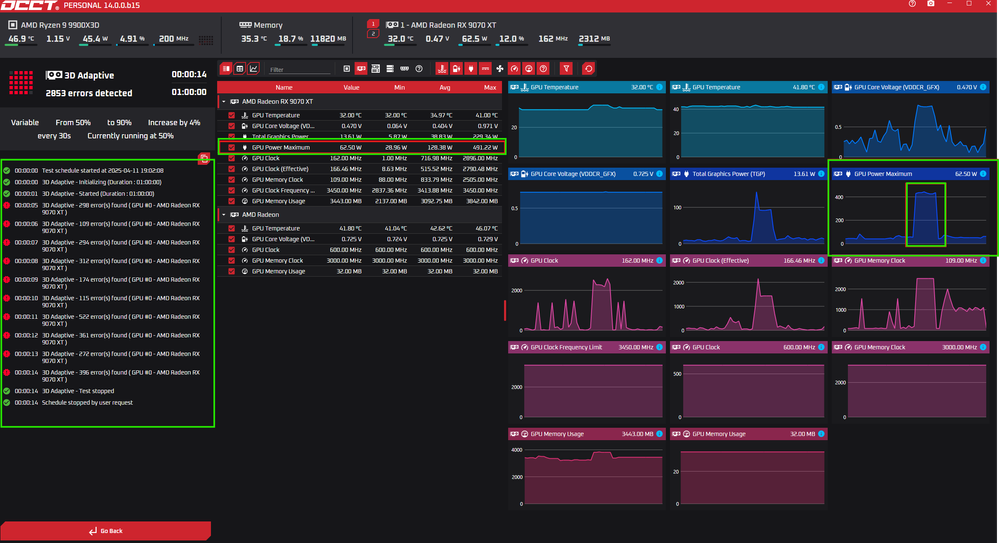This screenshot has height=543, width=999.
Task: Toggle blue dot on Total Graphics Power graph
Action: coord(821,174)
